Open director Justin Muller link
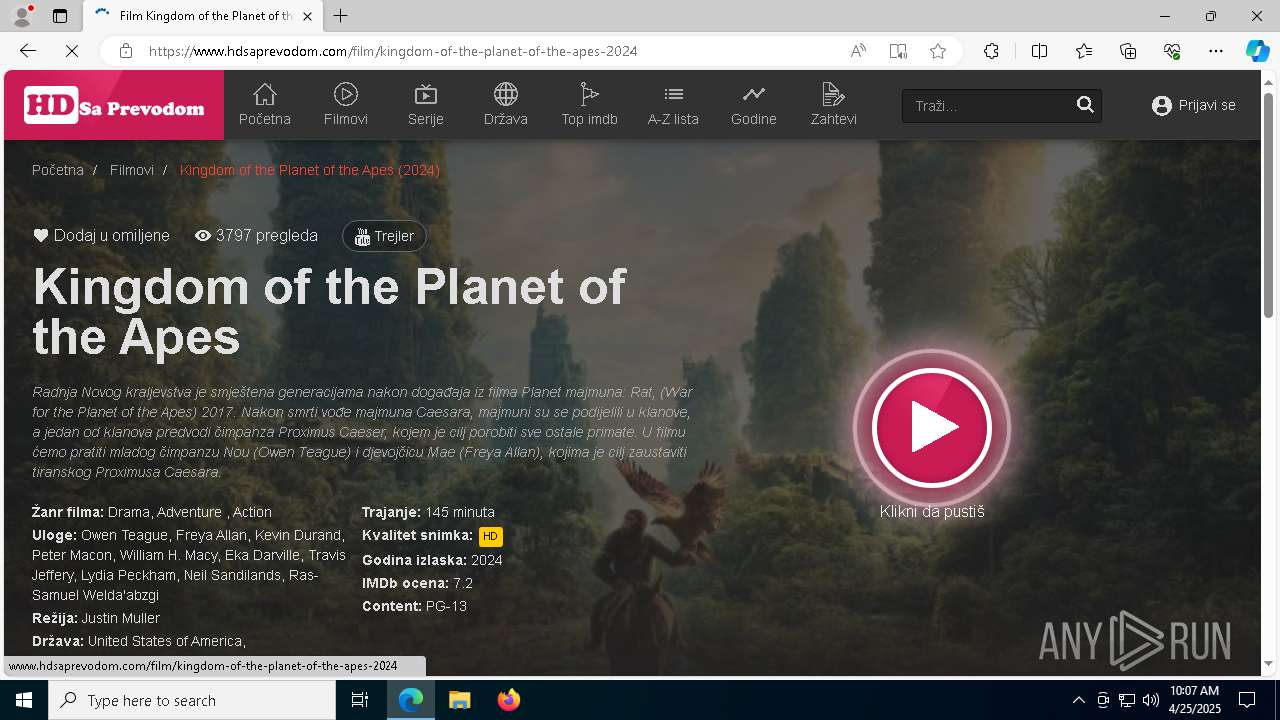Screen dimensions: 1280x720 click(x=121, y=618)
